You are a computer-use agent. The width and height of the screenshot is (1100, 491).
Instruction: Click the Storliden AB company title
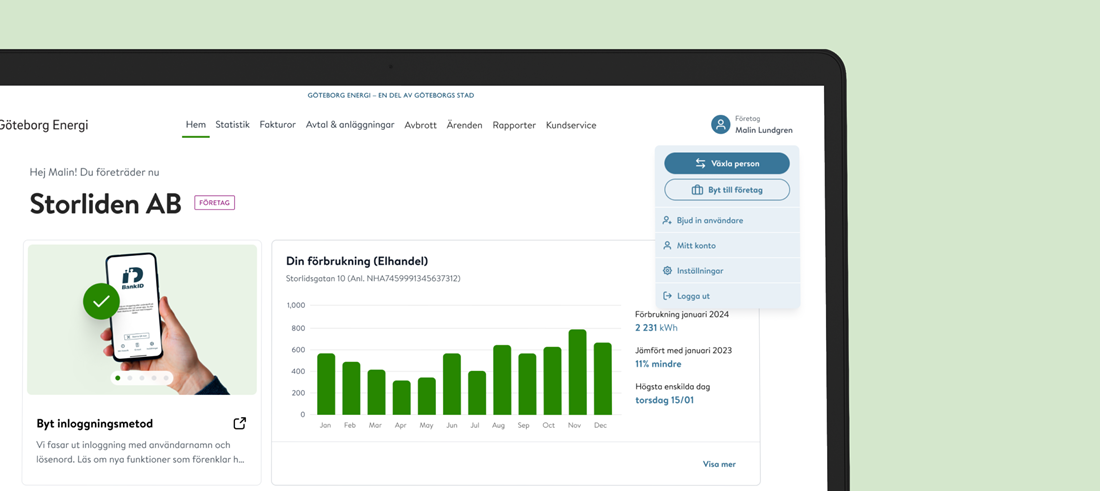pyautogui.click(x=105, y=203)
